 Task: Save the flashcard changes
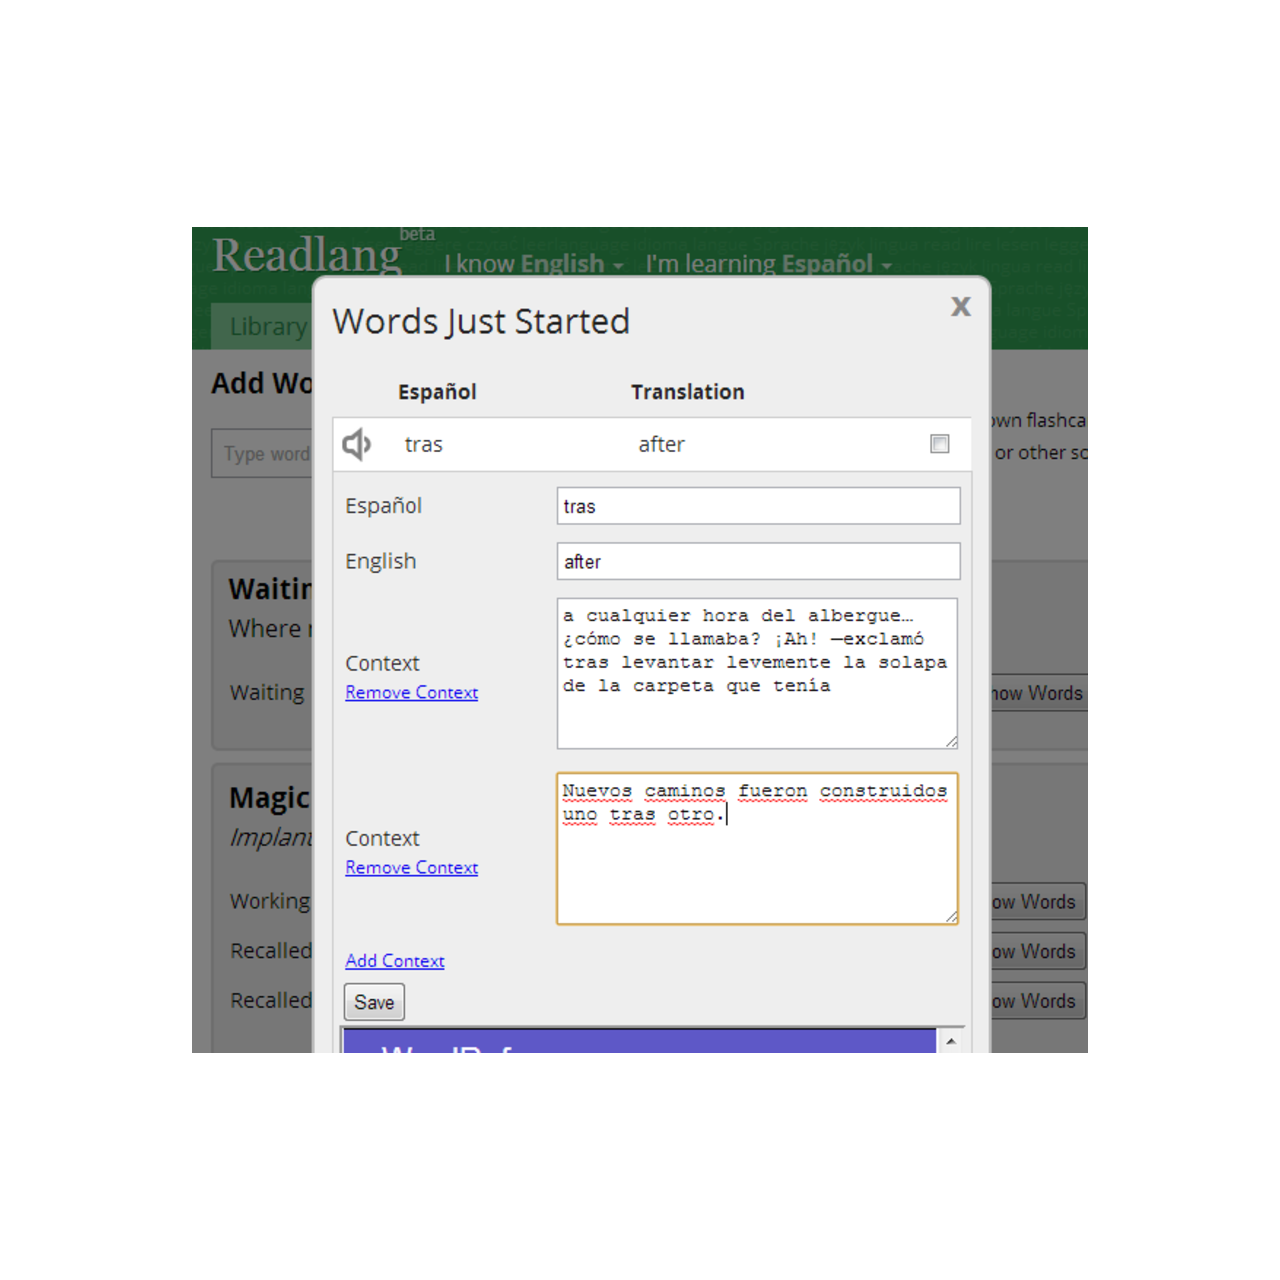(x=374, y=1001)
